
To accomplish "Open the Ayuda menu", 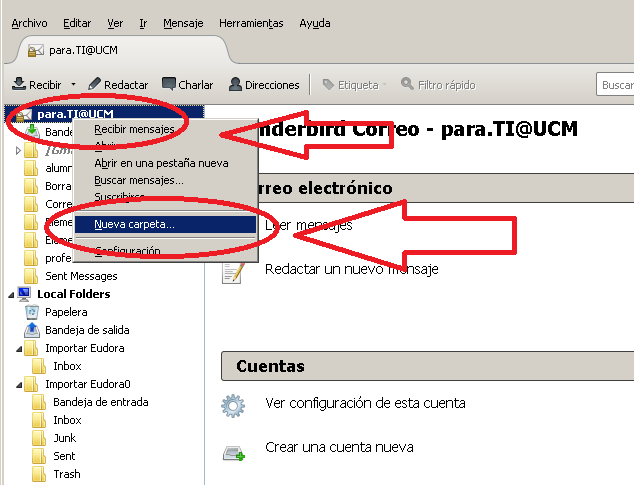I will click(x=315, y=23).
